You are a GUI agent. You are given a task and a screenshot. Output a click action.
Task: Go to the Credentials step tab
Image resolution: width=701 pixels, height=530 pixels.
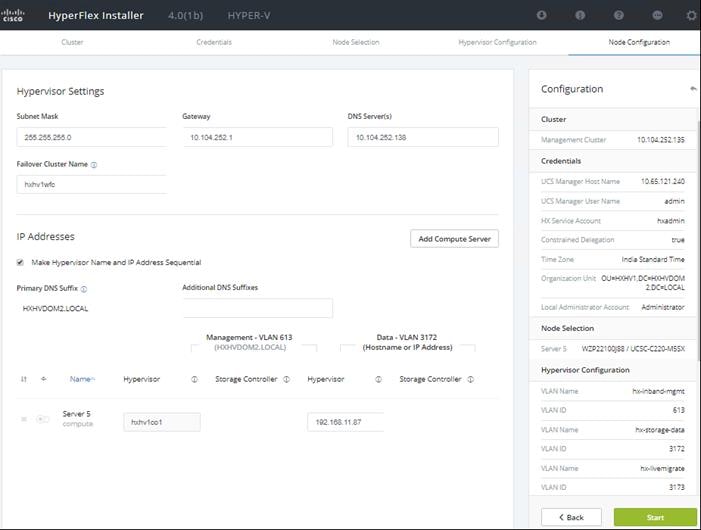point(214,42)
